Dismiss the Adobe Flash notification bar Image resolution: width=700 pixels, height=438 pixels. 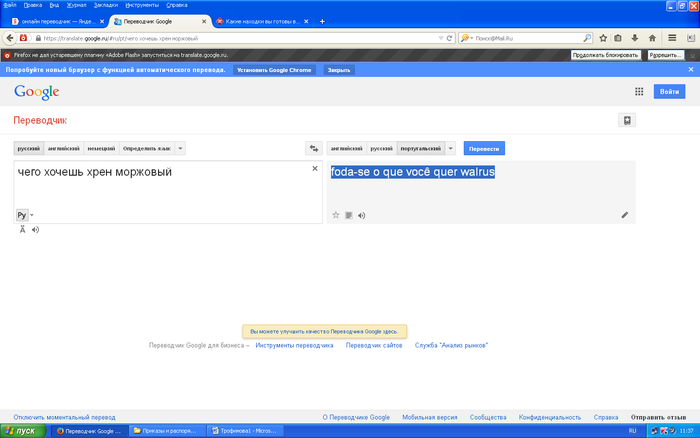[x=693, y=56]
